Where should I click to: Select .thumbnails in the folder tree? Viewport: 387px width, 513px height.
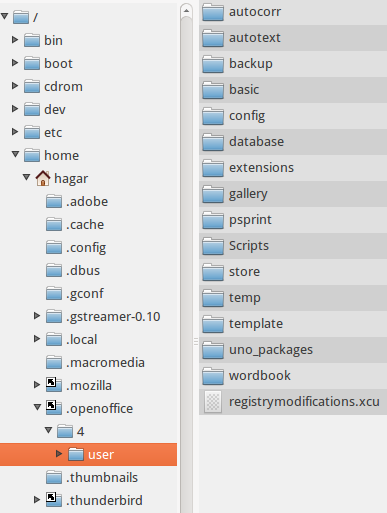[x=102, y=477]
